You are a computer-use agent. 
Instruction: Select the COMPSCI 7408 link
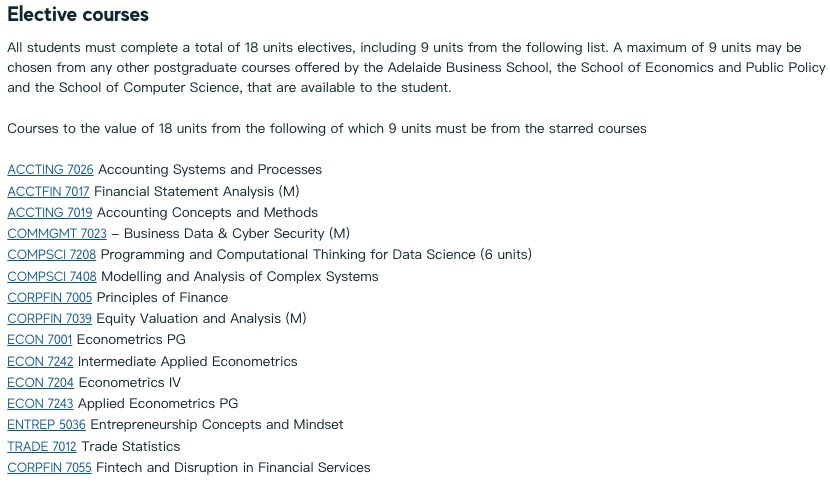coord(51,276)
